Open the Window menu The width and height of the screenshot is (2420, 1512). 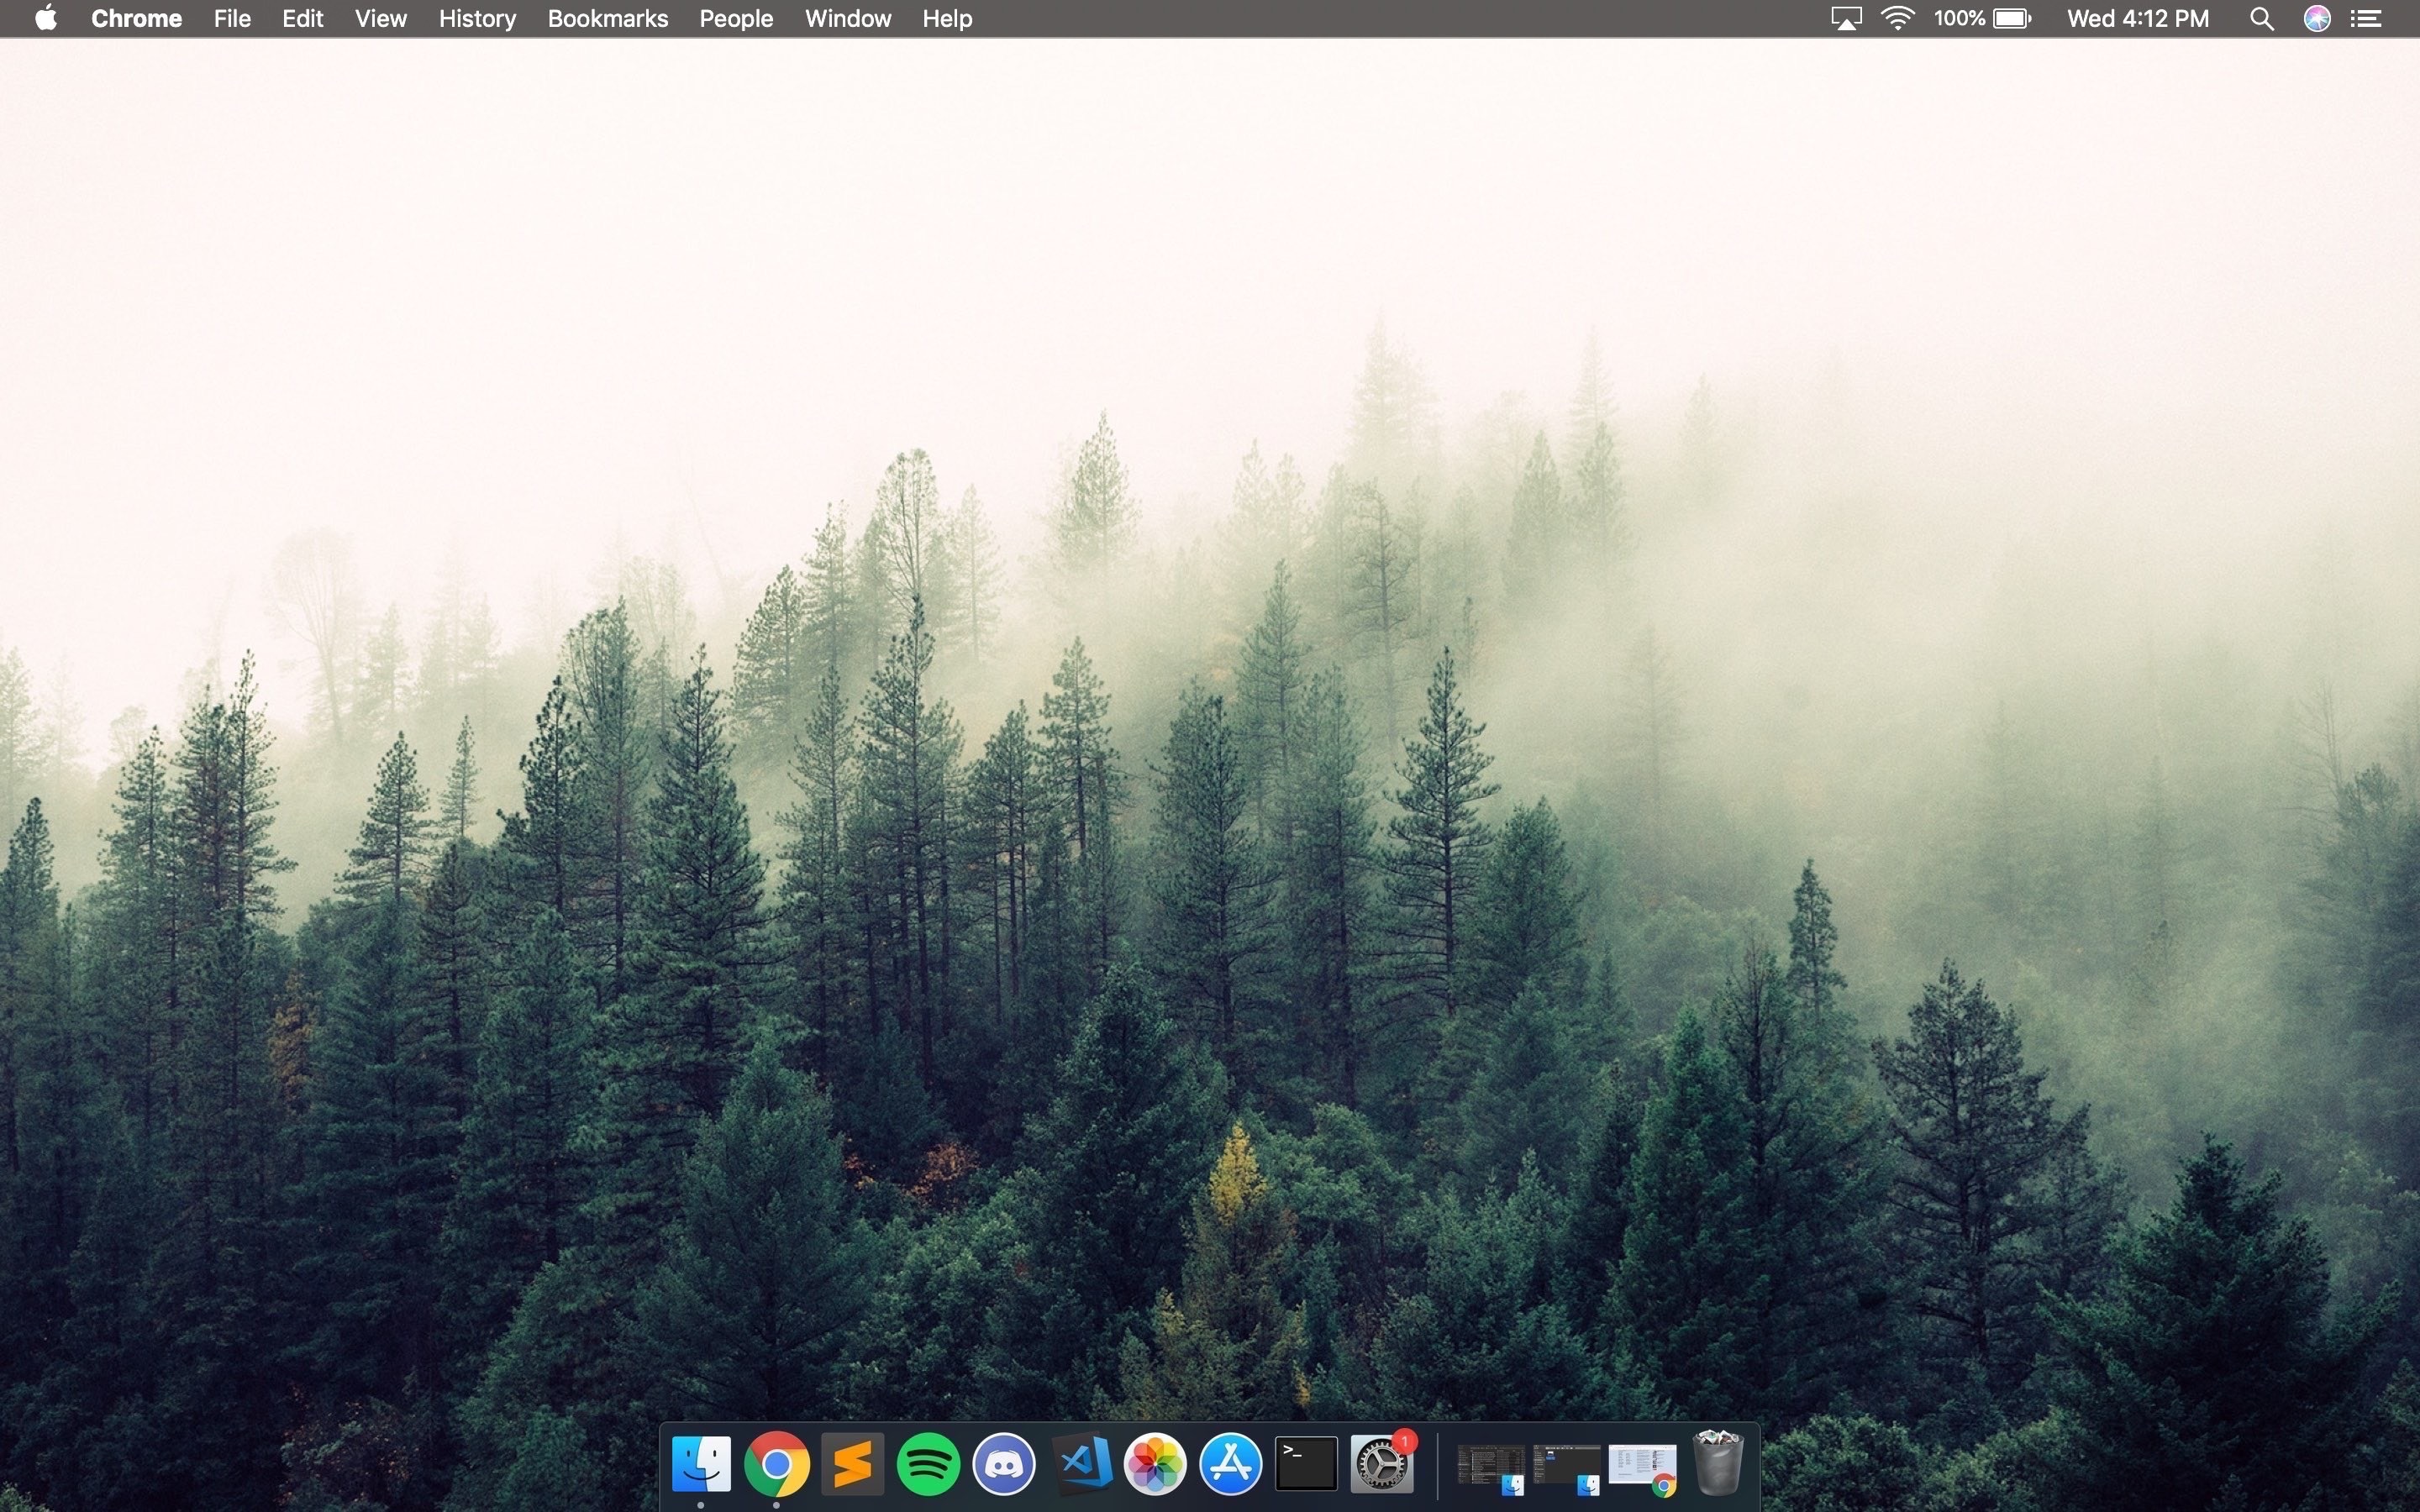848,18
